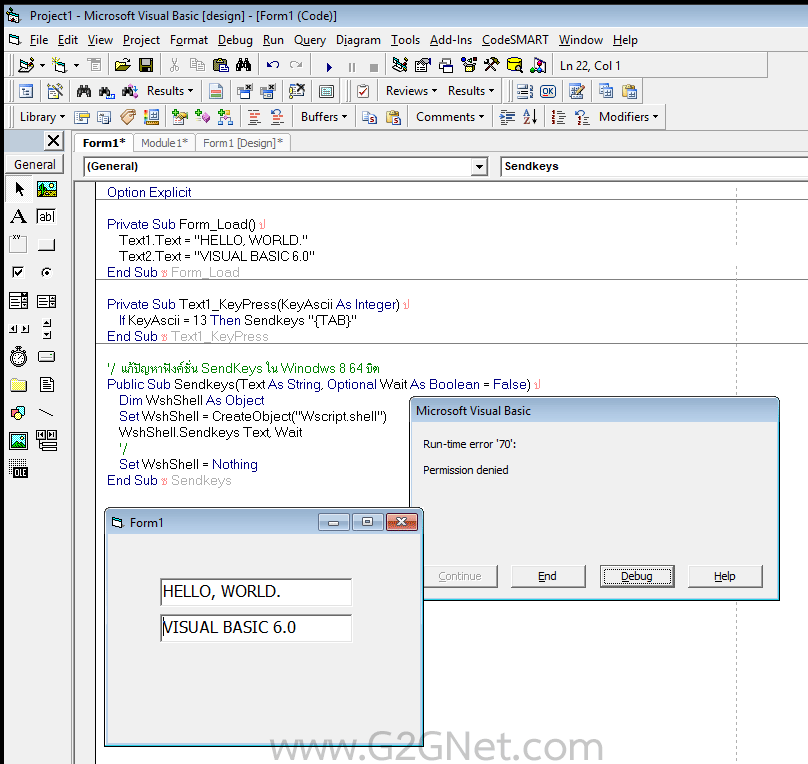Switch to the Module1* code tab
Screen dimensions: 808x764
(x=164, y=143)
